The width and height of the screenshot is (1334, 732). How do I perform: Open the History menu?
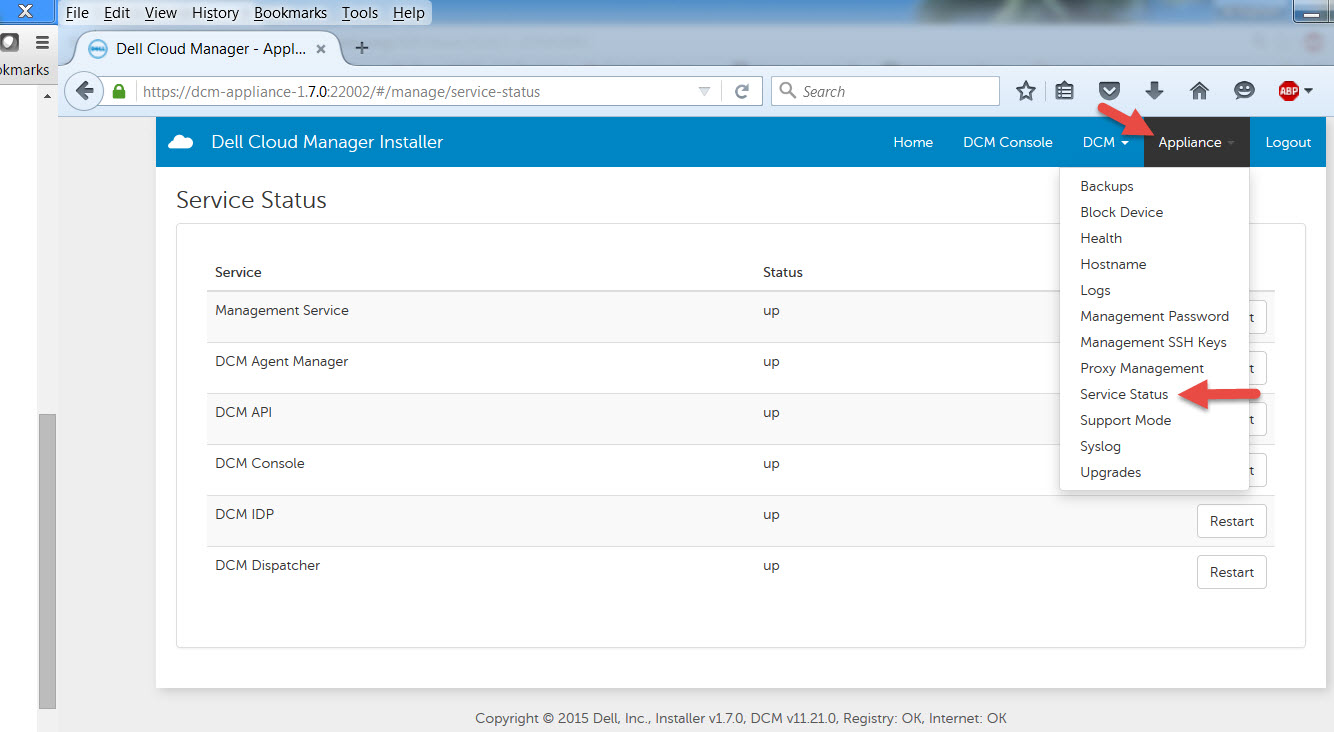pyautogui.click(x=215, y=13)
